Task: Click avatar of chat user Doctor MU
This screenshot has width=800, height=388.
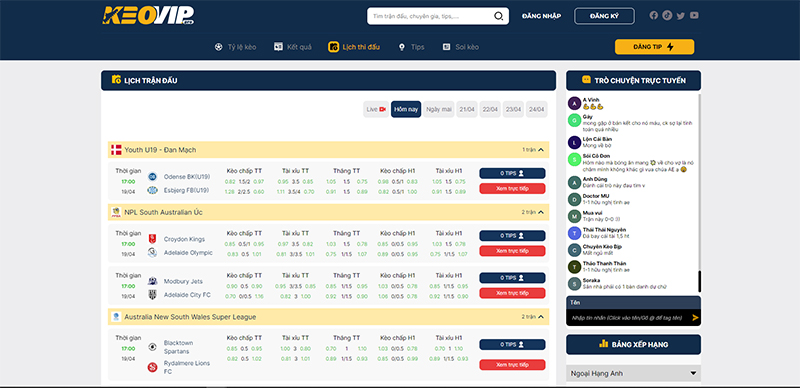Action: click(x=574, y=199)
